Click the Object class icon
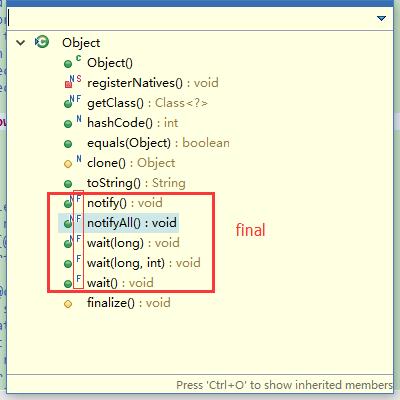The image size is (400, 400). pyautogui.click(x=42, y=42)
